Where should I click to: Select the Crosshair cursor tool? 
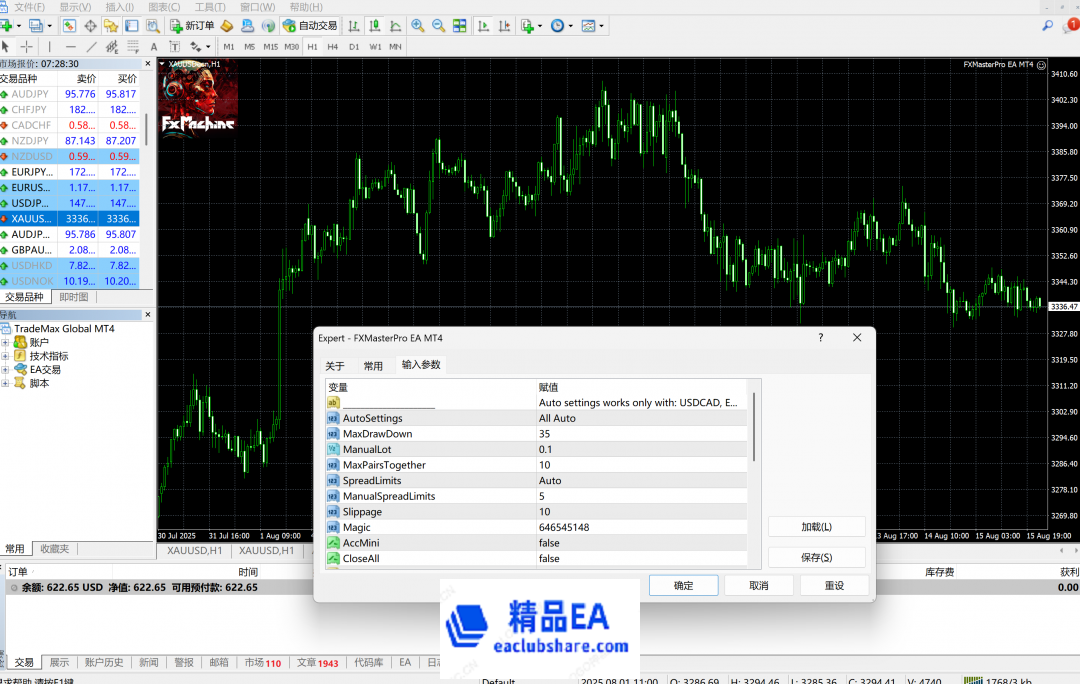(x=26, y=47)
